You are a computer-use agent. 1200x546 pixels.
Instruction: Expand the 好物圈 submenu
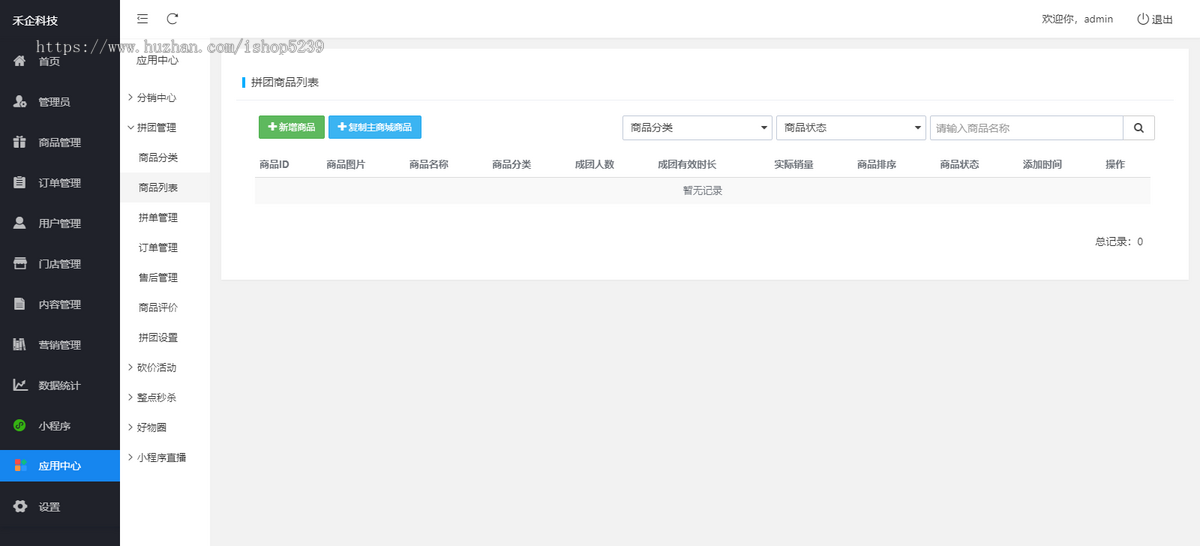(165, 428)
